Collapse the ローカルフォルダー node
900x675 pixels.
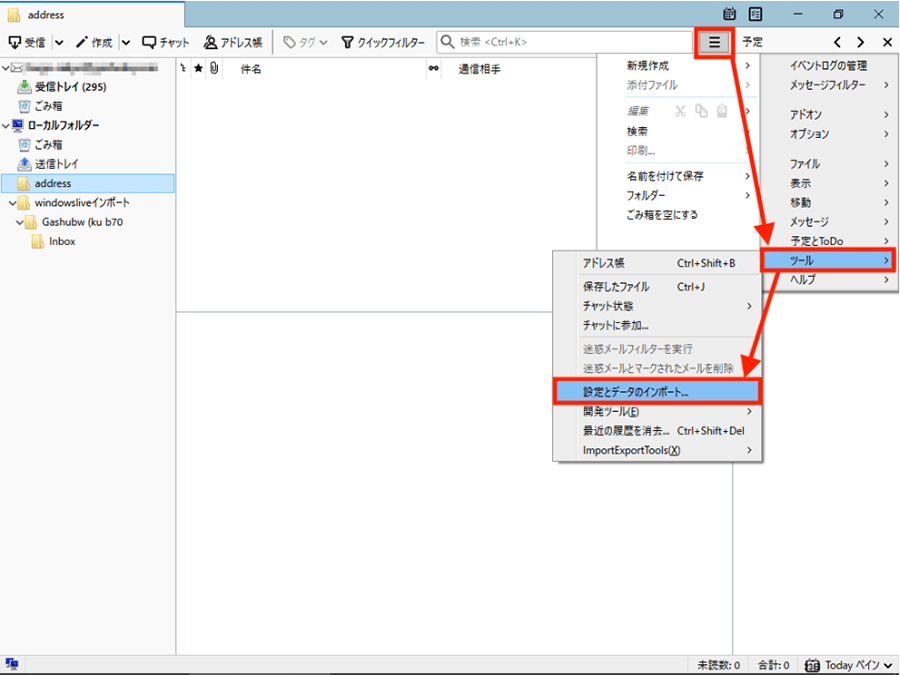coord(6,125)
